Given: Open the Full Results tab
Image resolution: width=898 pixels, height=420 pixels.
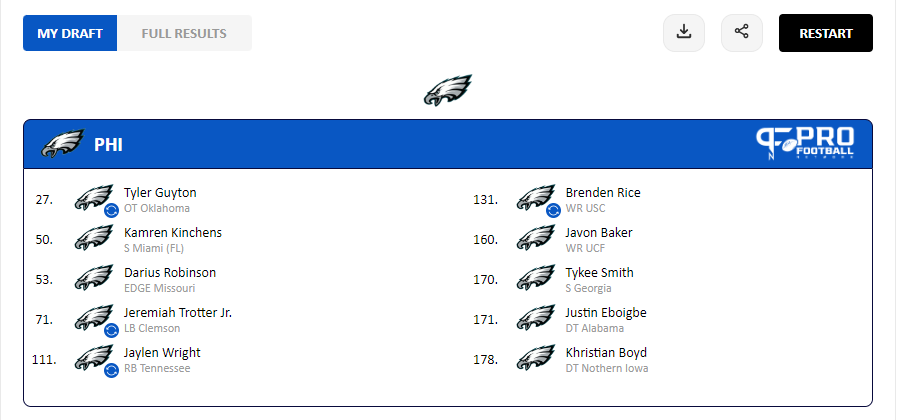Looking at the screenshot, I should (184, 33).
